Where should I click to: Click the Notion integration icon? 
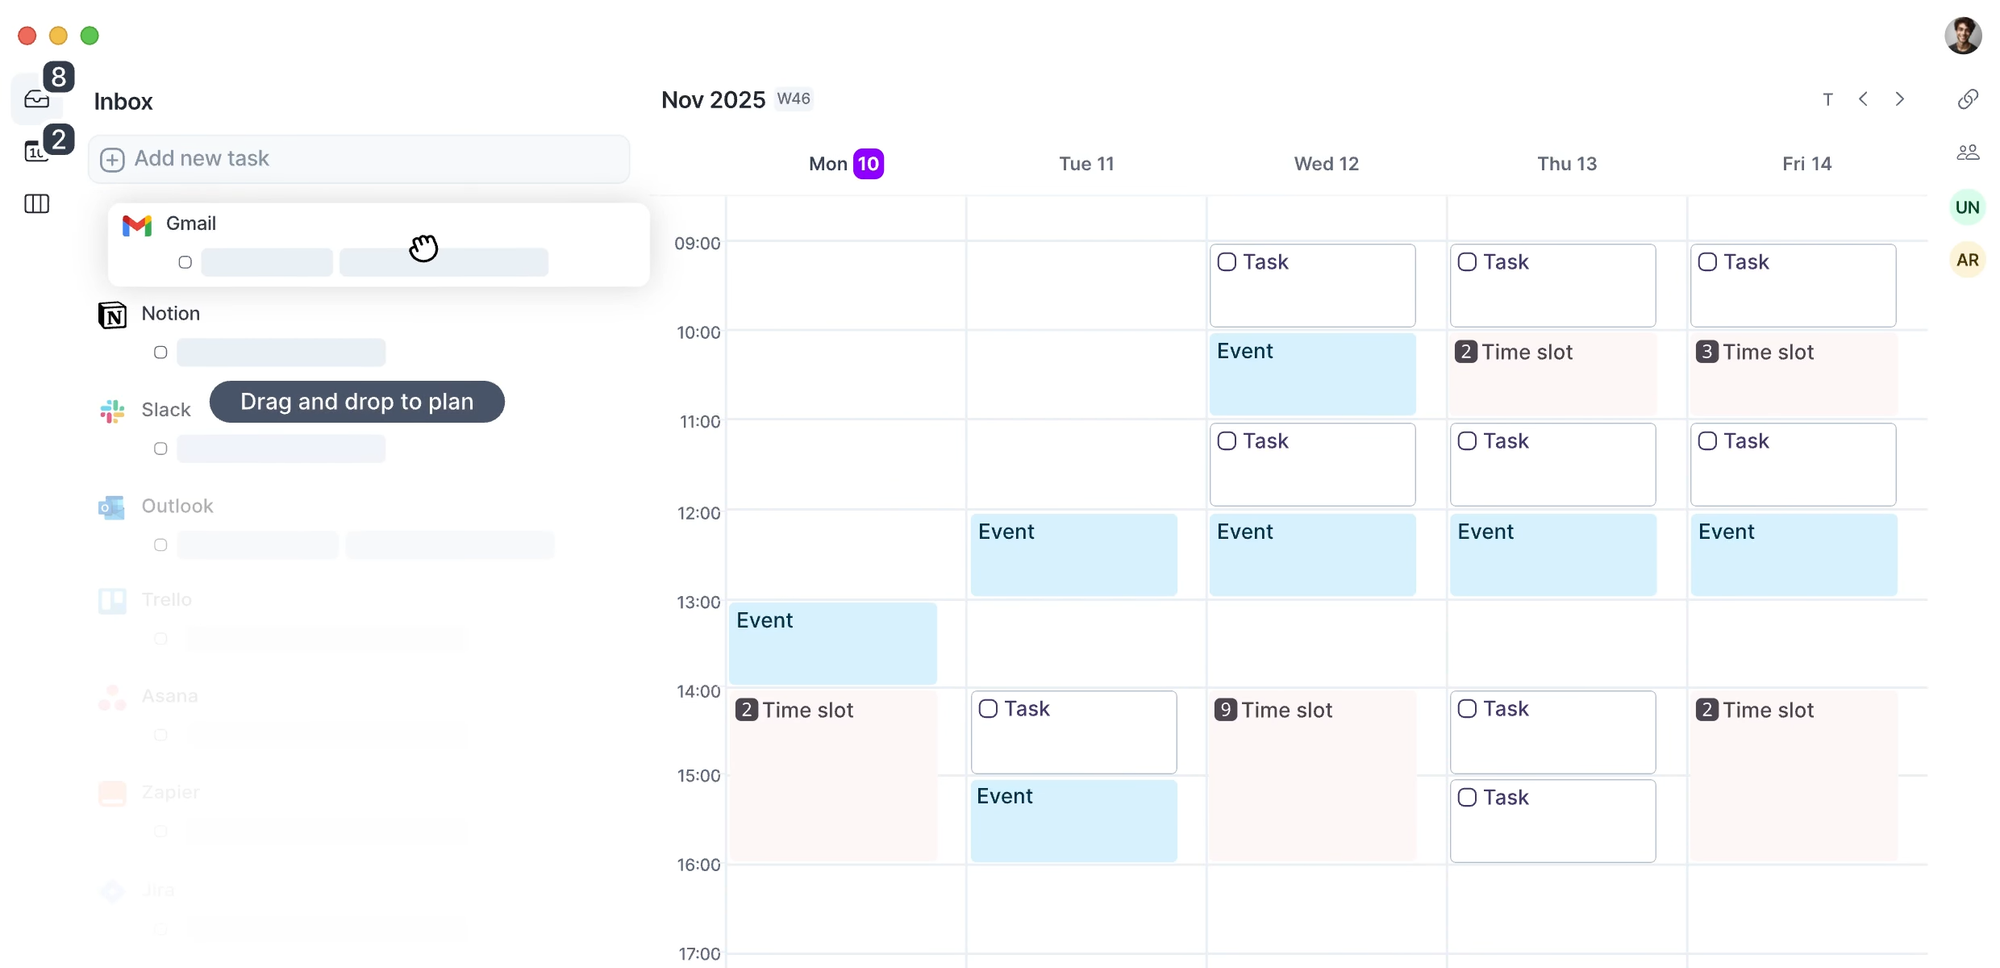(112, 314)
